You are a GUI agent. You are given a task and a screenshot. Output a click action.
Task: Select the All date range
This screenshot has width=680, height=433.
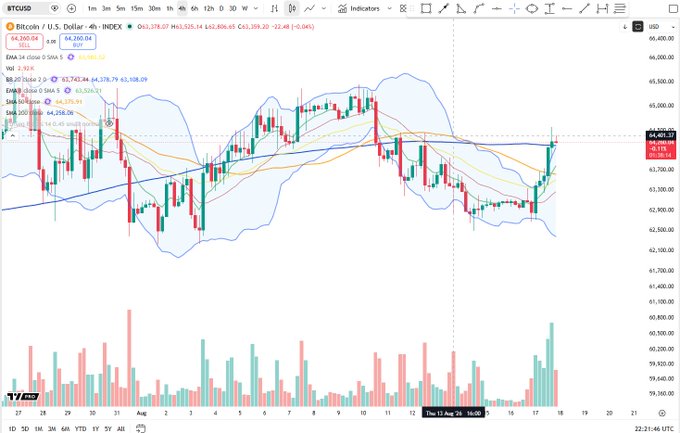pos(121,429)
